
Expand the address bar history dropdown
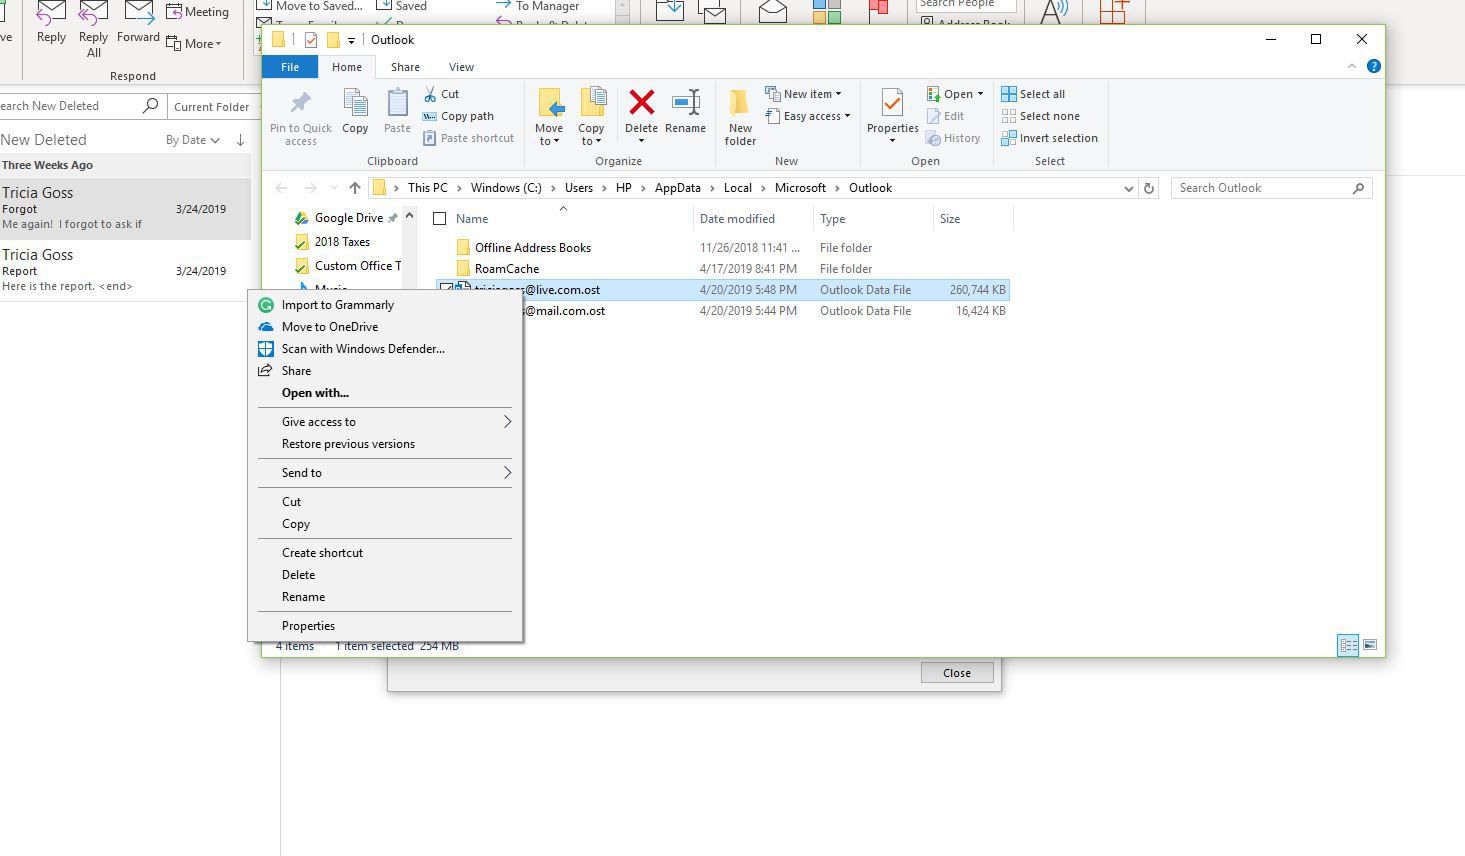tap(1128, 188)
